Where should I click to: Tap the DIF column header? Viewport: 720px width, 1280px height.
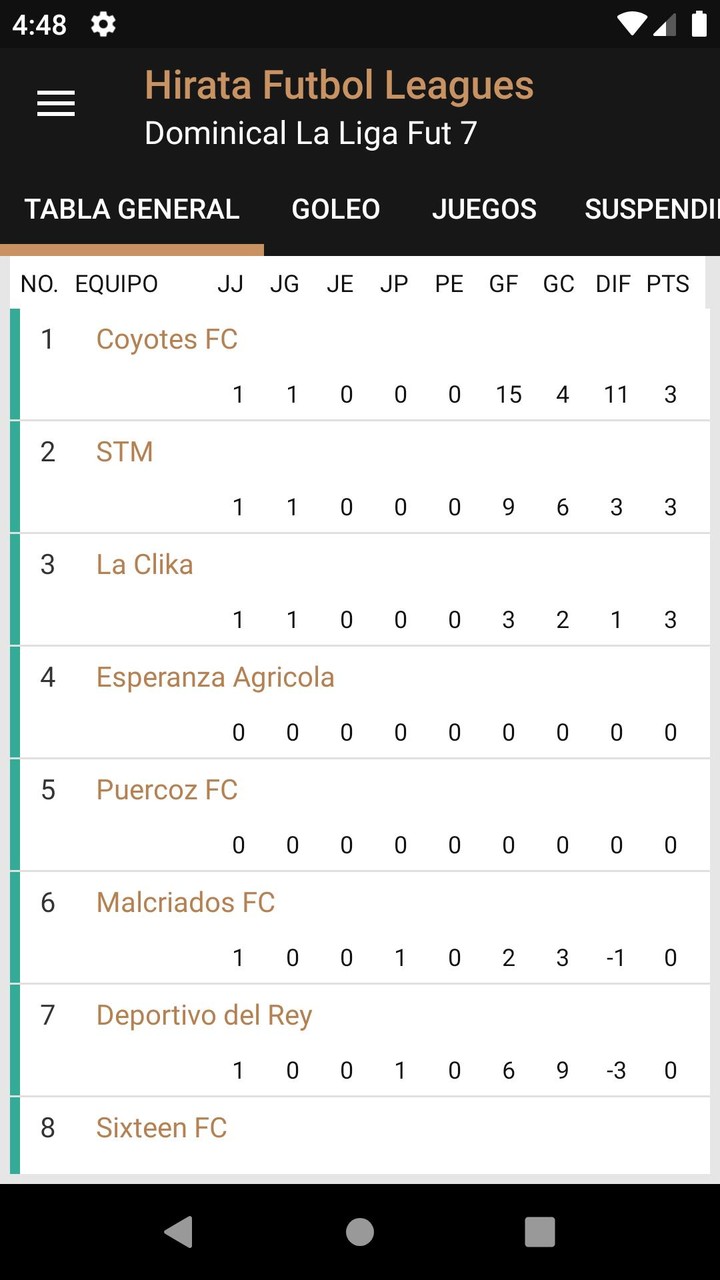tap(612, 284)
